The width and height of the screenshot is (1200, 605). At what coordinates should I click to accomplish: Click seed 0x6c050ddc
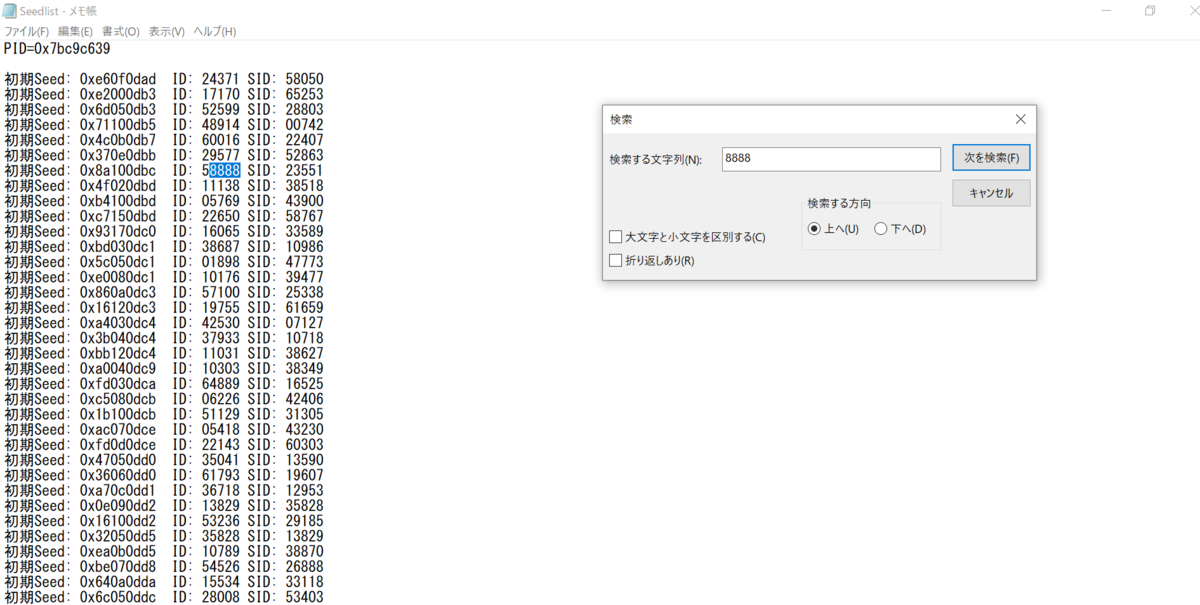coord(118,598)
